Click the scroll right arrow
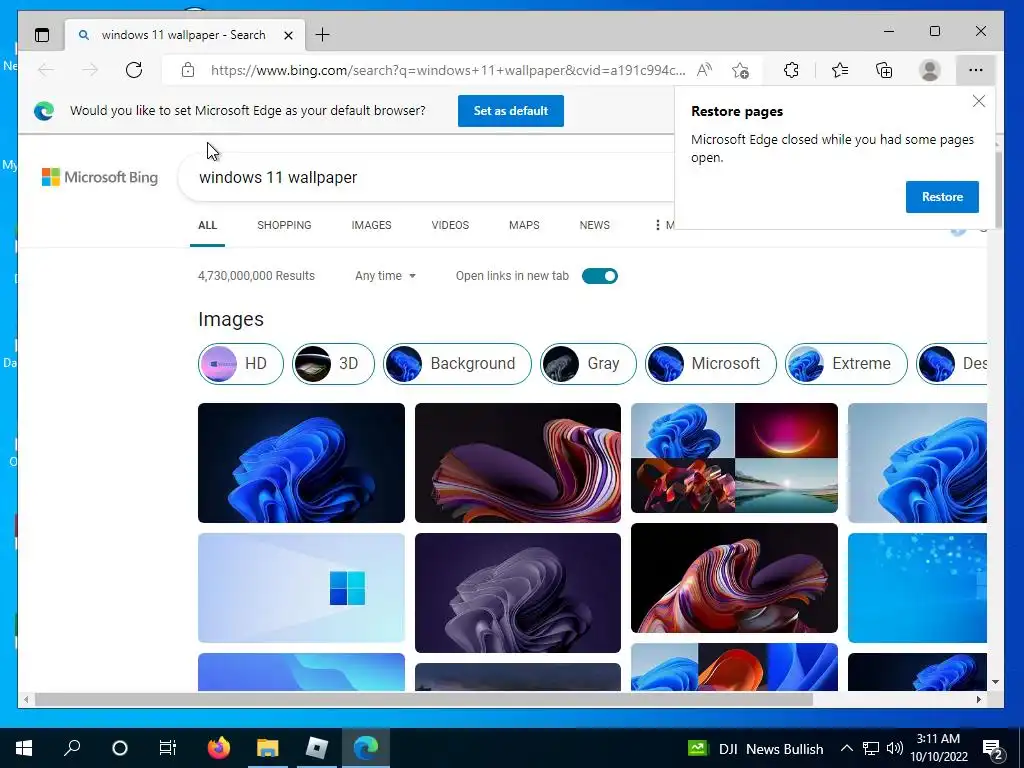Image resolution: width=1024 pixels, height=768 pixels. pyautogui.click(x=978, y=699)
